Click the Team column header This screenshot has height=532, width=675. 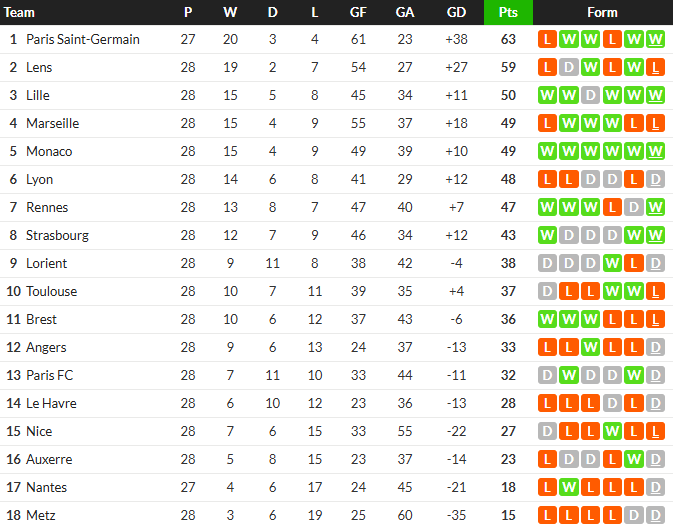tap(19, 12)
